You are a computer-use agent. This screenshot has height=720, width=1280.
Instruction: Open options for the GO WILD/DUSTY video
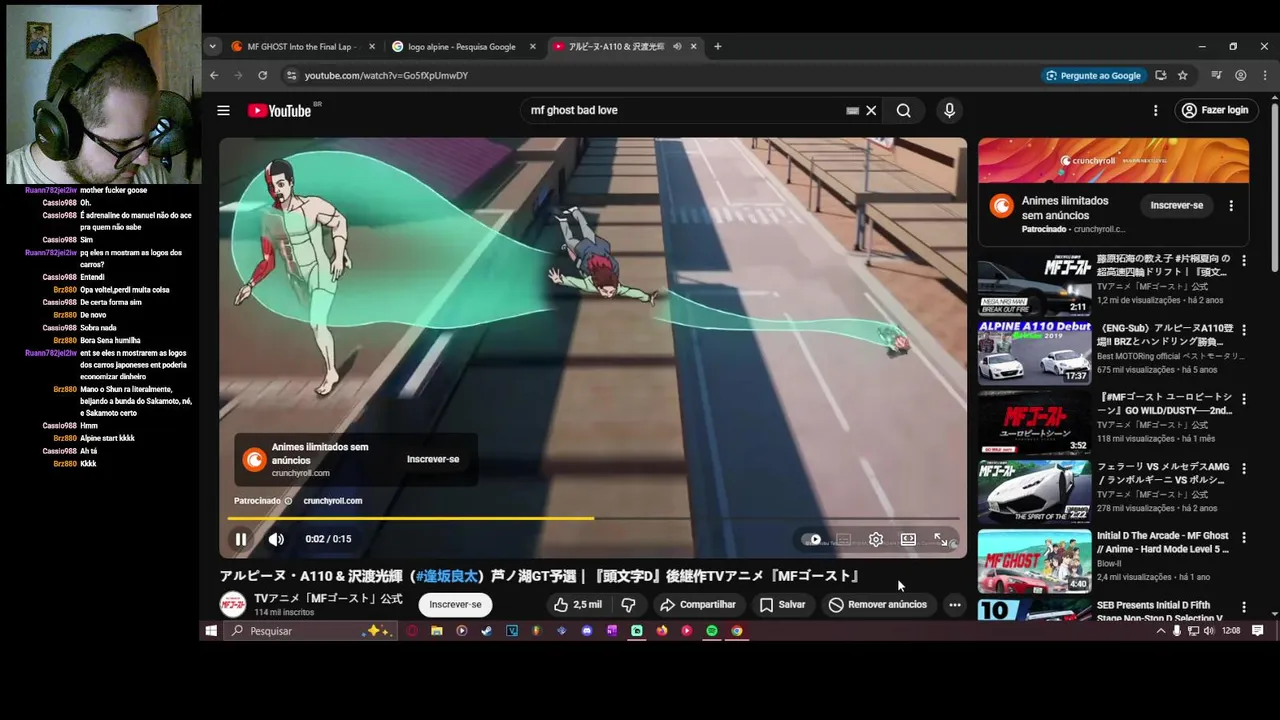point(1244,398)
